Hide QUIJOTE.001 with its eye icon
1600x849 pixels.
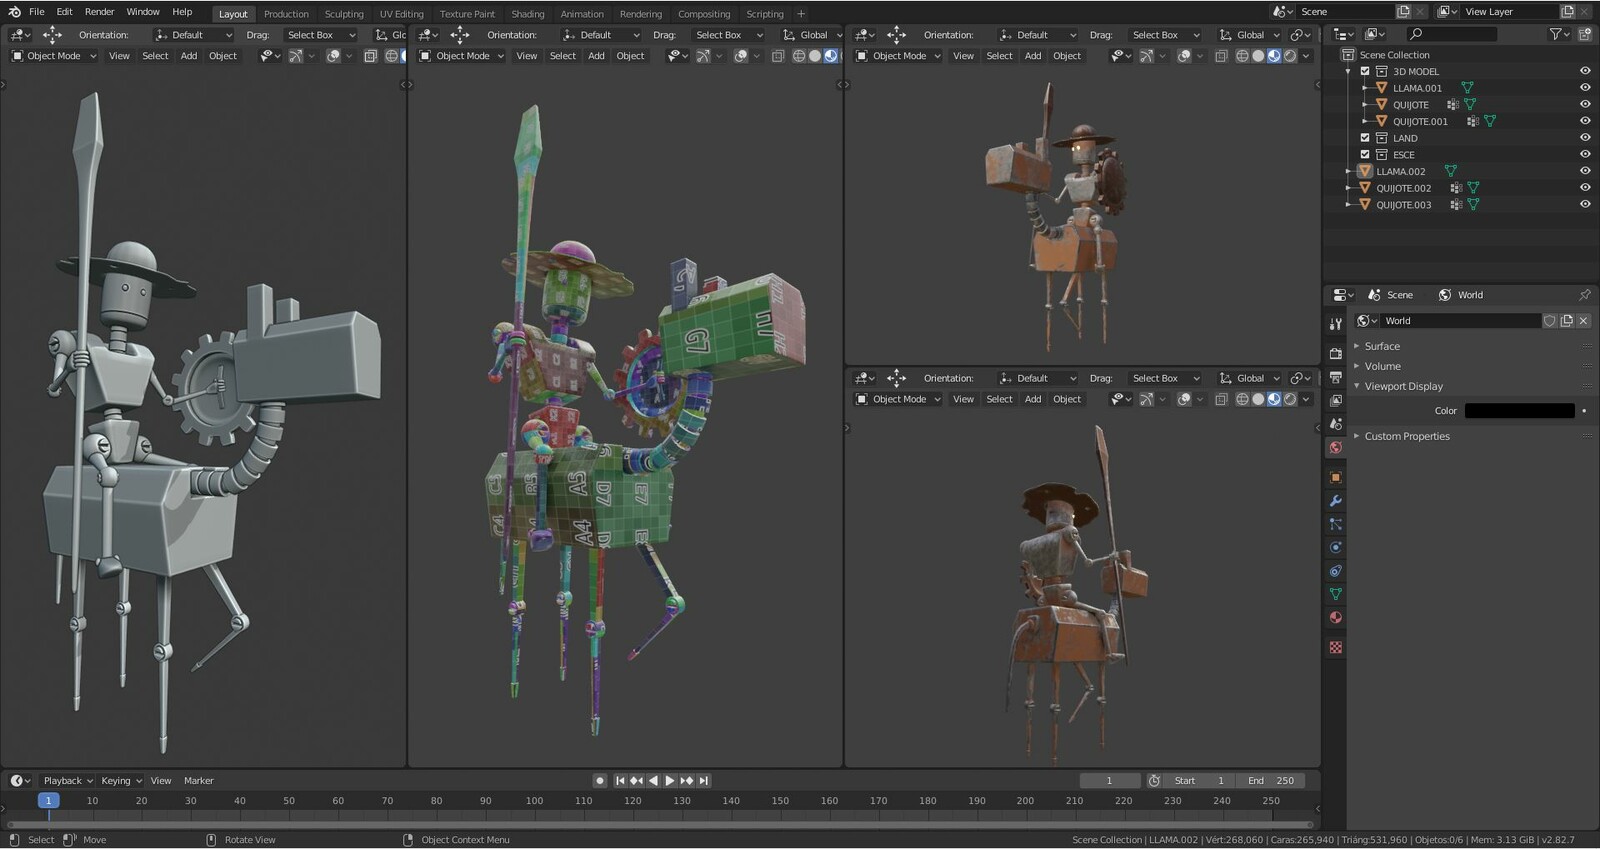[x=1585, y=121]
